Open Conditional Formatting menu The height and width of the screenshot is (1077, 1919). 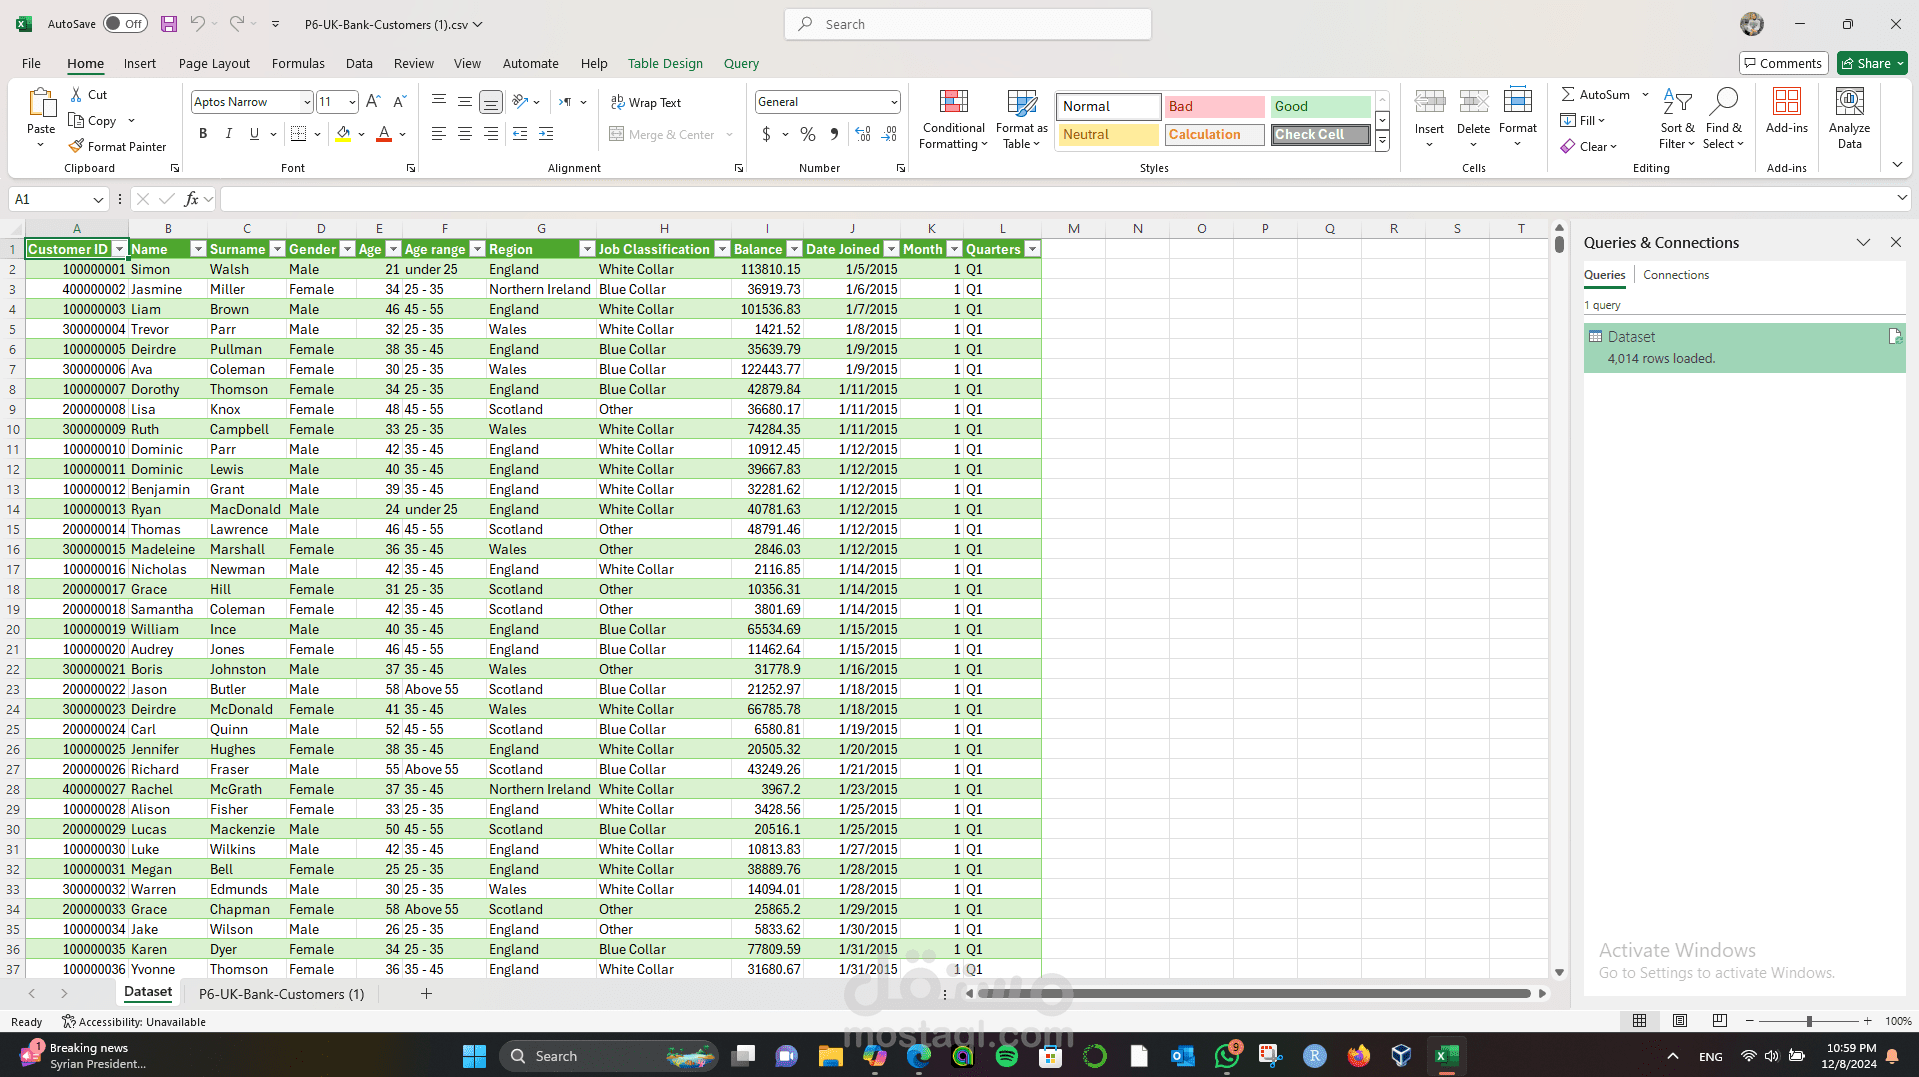tap(954, 120)
